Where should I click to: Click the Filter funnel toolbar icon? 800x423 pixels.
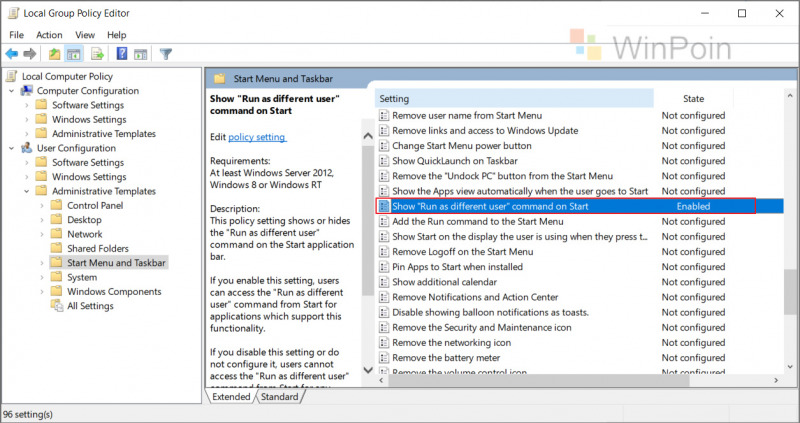(166, 54)
